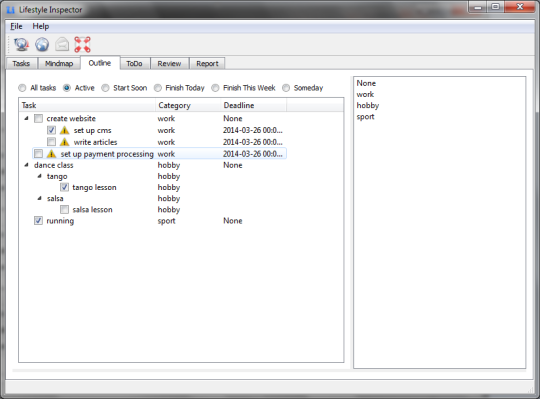Switch to the Tasks tab
540x399 pixels.
(21, 63)
